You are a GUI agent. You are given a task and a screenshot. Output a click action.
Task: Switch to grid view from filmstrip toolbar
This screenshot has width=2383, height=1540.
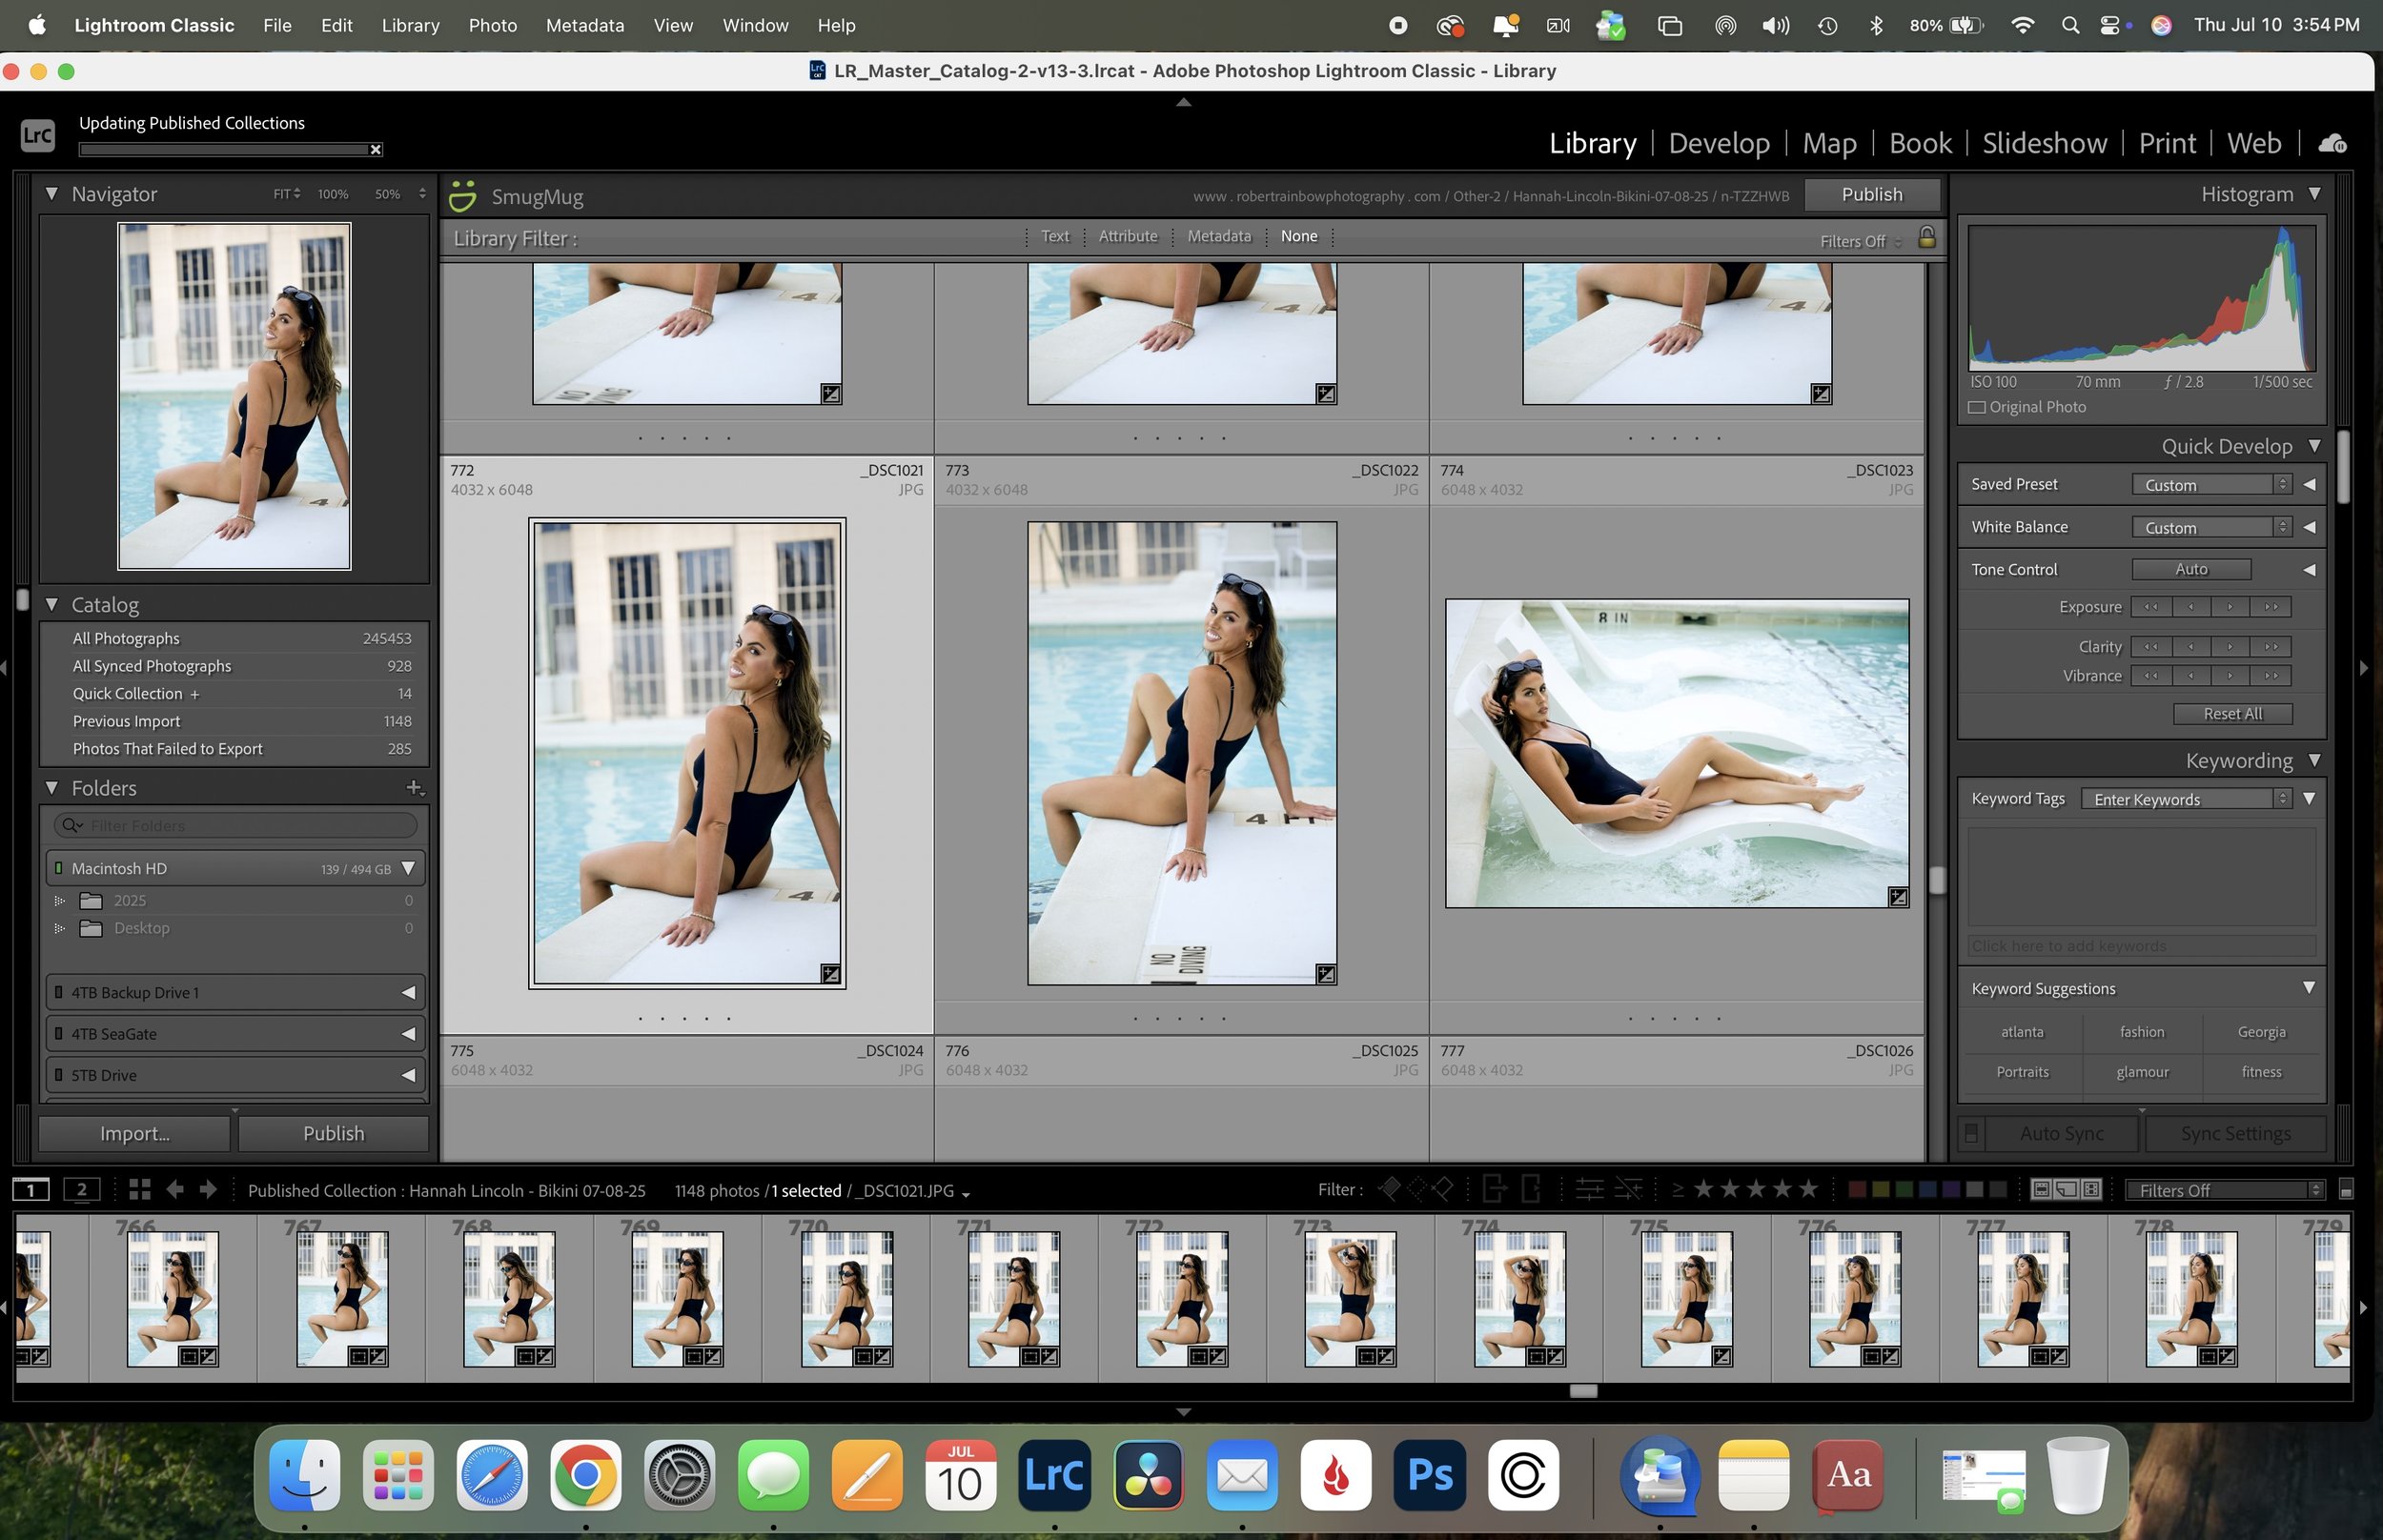click(x=140, y=1189)
